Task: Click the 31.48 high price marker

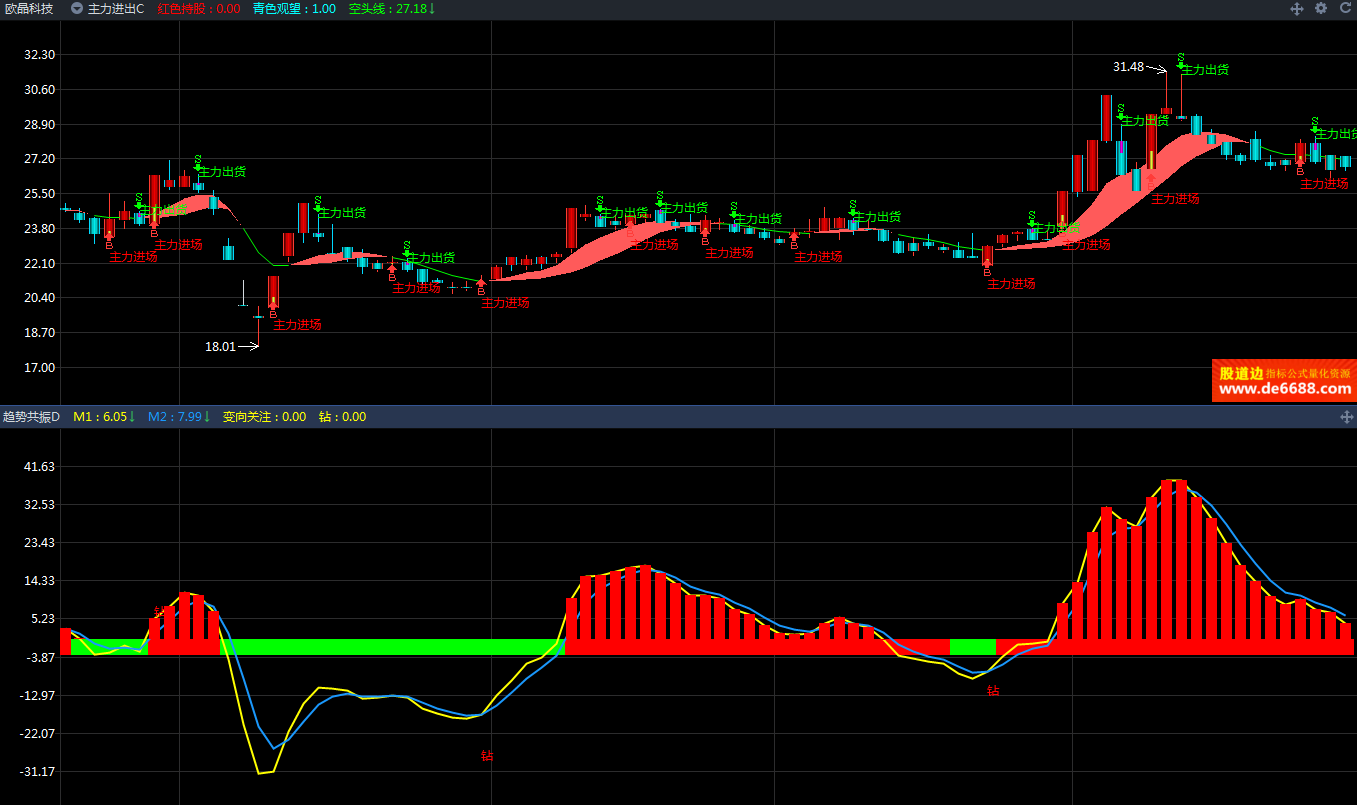Action: coord(1128,67)
